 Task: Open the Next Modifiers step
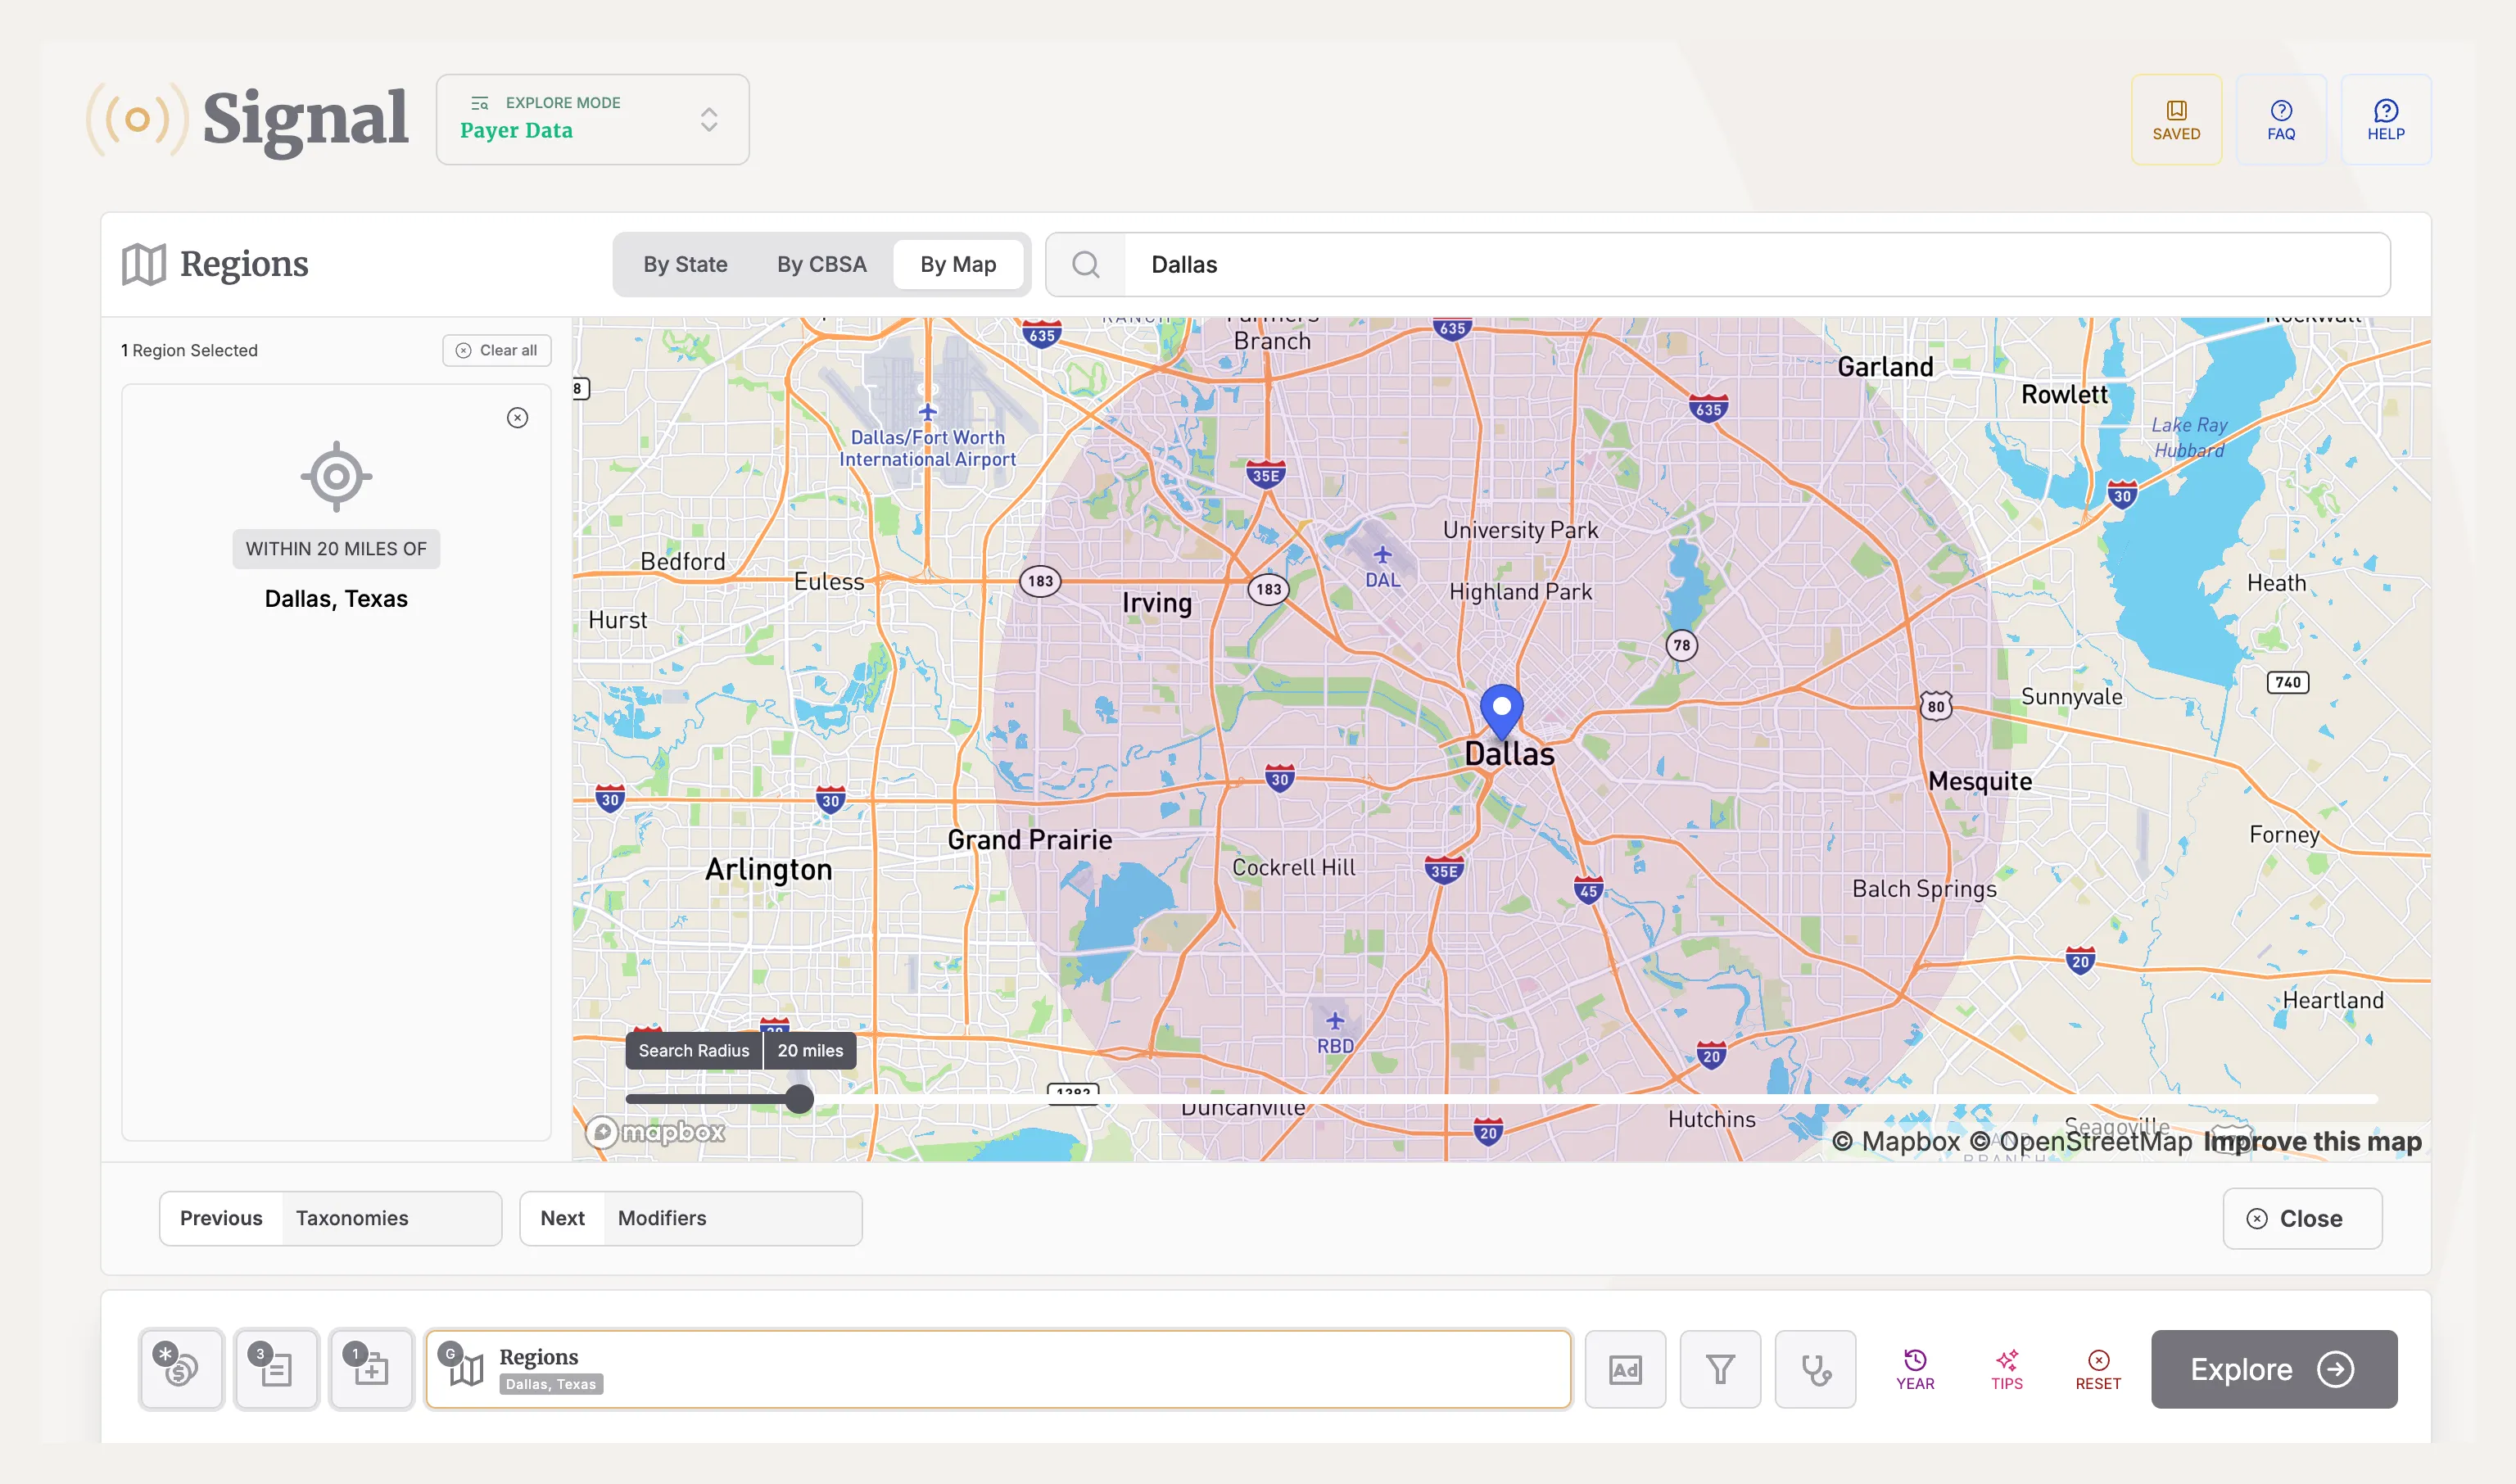pyautogui.click(x=688, y=1218)
